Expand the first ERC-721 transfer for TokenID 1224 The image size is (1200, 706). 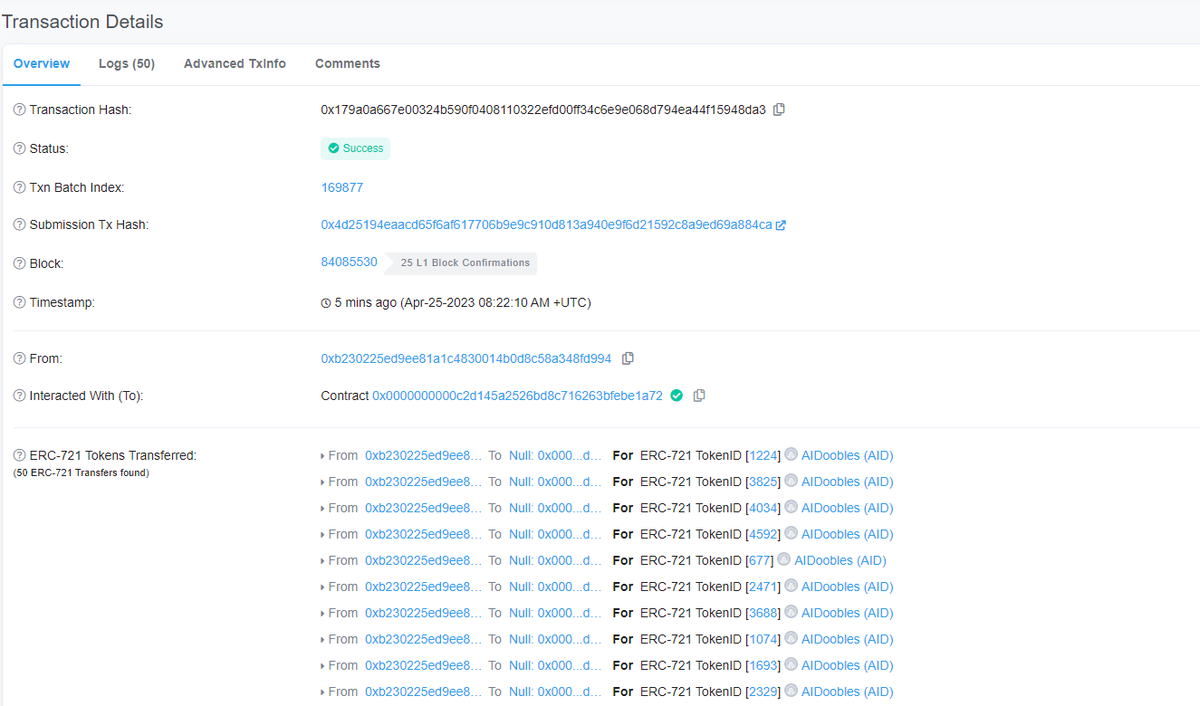click(324, 455)
